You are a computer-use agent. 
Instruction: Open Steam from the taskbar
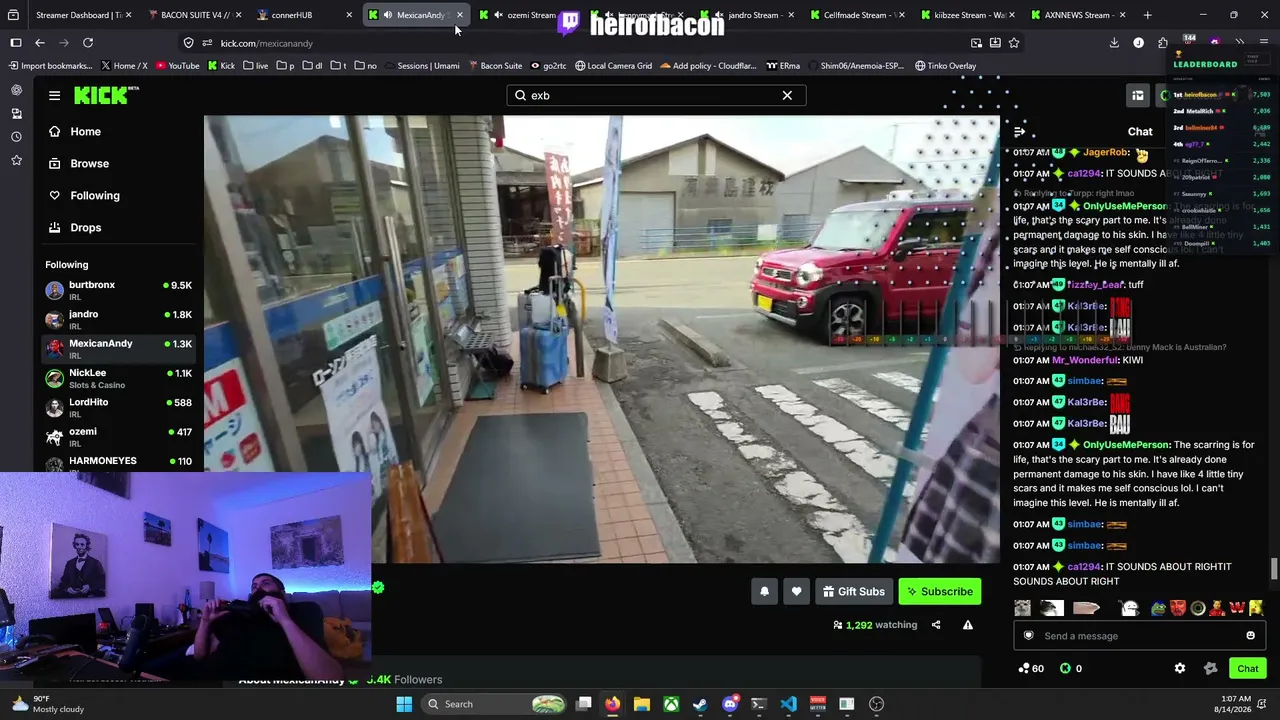pos(700,704)
